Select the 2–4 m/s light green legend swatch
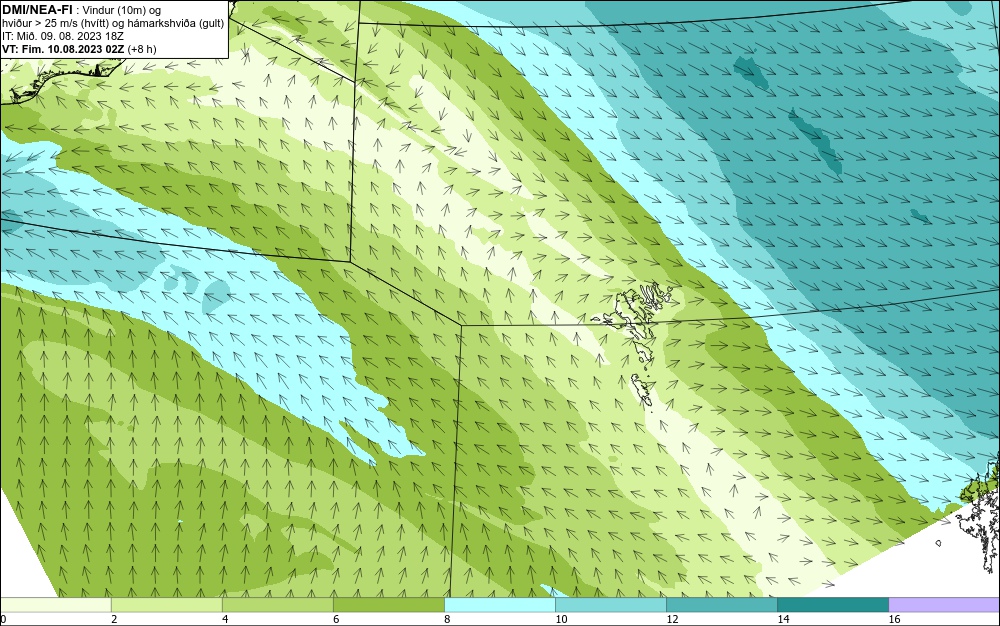This screenshot has height=626, width=1000. pos(167,604)
